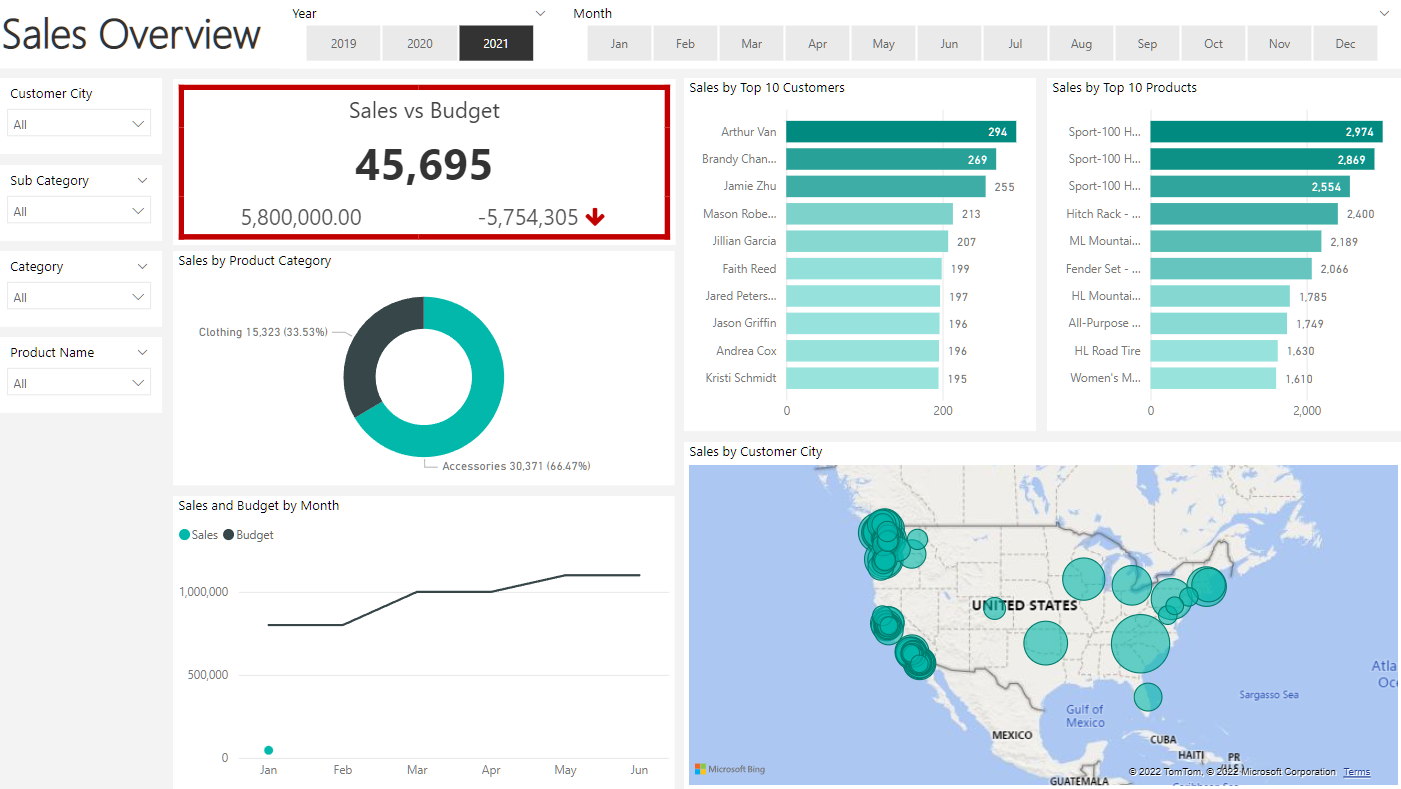Select the HL Road Tire product bar
This screenshot has width=1401, height=789.
coord(1214,351)
